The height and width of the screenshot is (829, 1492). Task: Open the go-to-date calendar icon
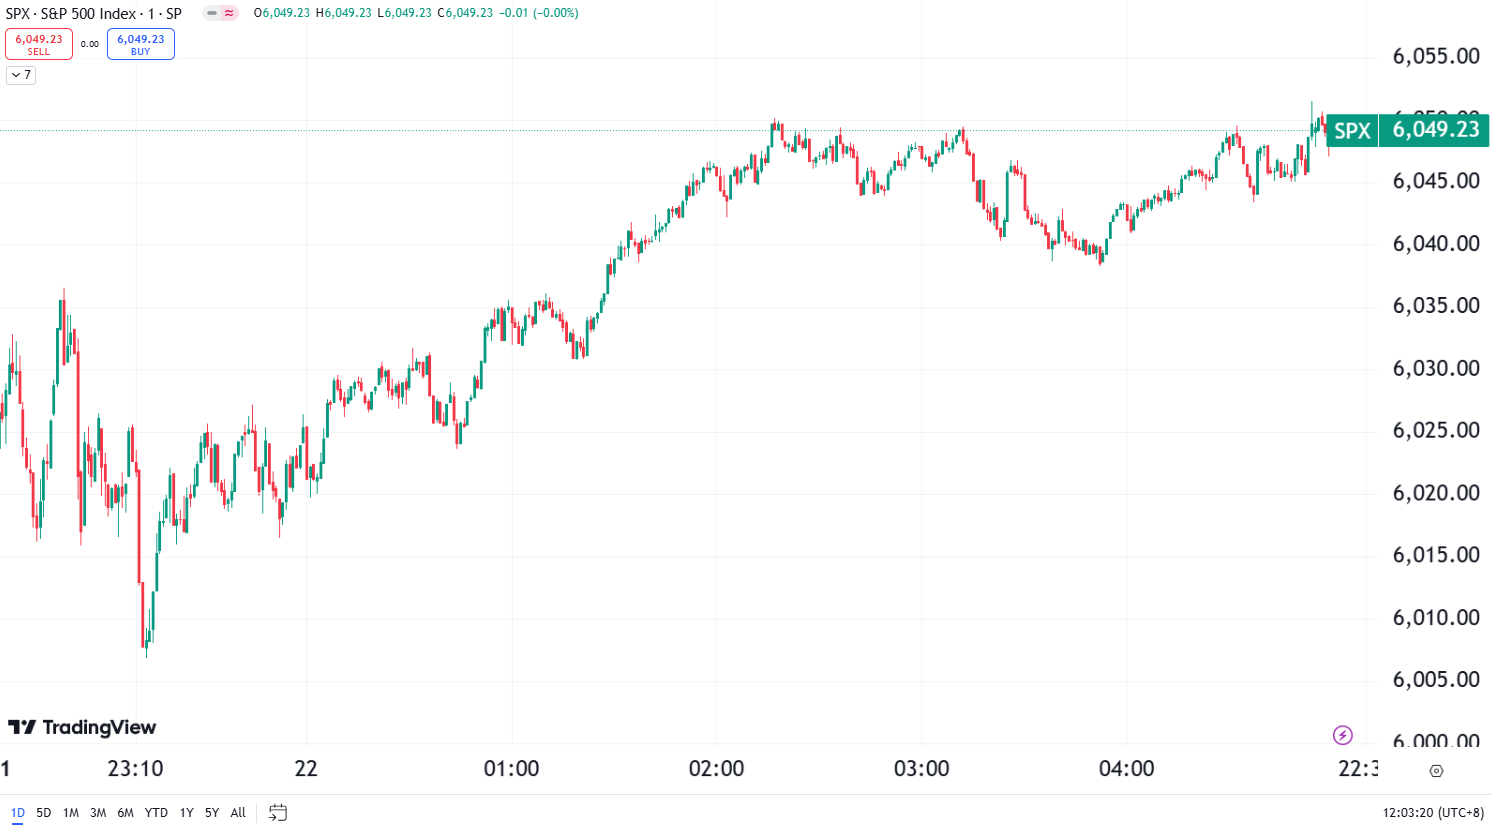277,813
